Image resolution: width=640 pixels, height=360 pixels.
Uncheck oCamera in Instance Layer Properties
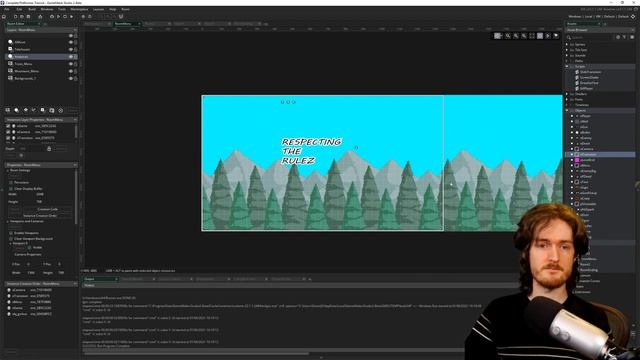(8, 132)
